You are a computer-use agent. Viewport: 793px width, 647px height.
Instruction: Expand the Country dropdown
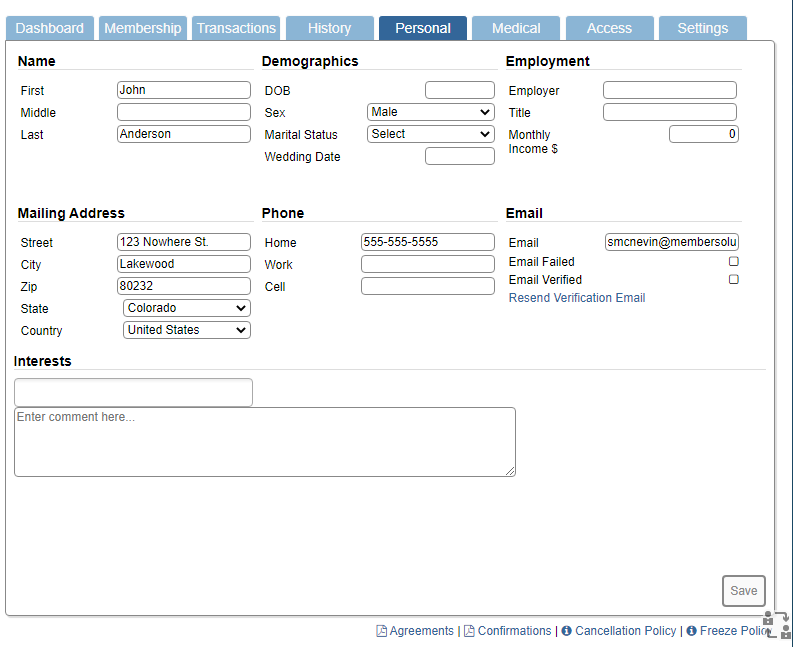pyautogui.click(x=187, y=330)
